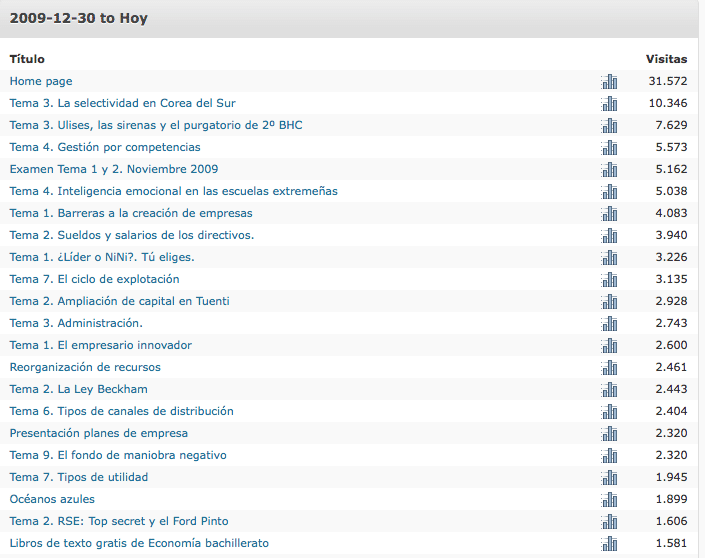Open Sueldos y salarios de los directivos link
705x558 pixels.
coord(132,235)
